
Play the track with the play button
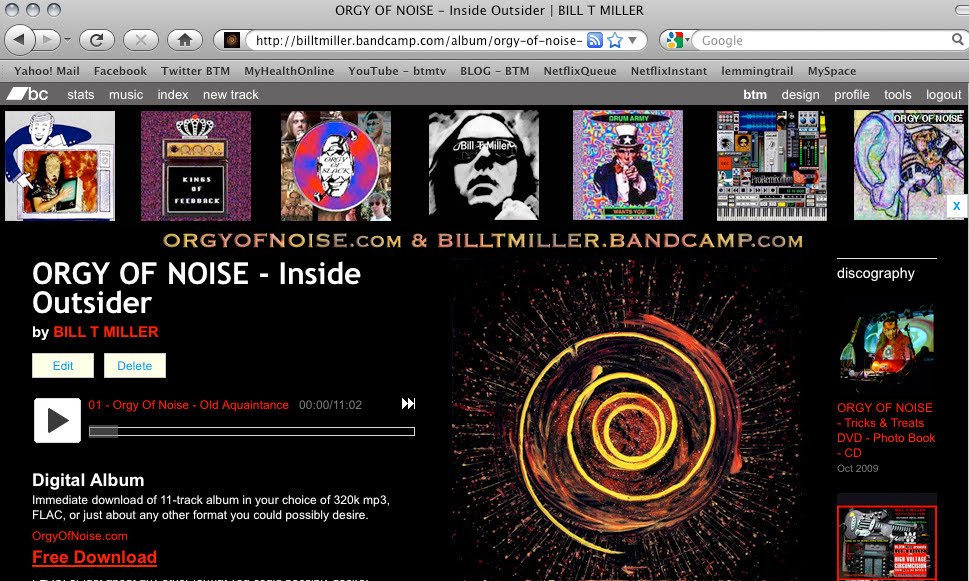coord(57,420)
